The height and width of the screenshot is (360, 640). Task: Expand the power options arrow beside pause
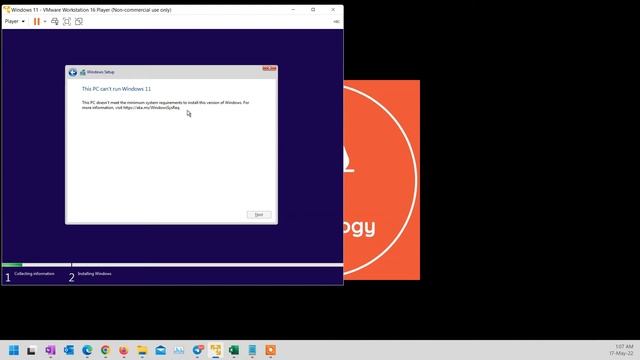45,22
